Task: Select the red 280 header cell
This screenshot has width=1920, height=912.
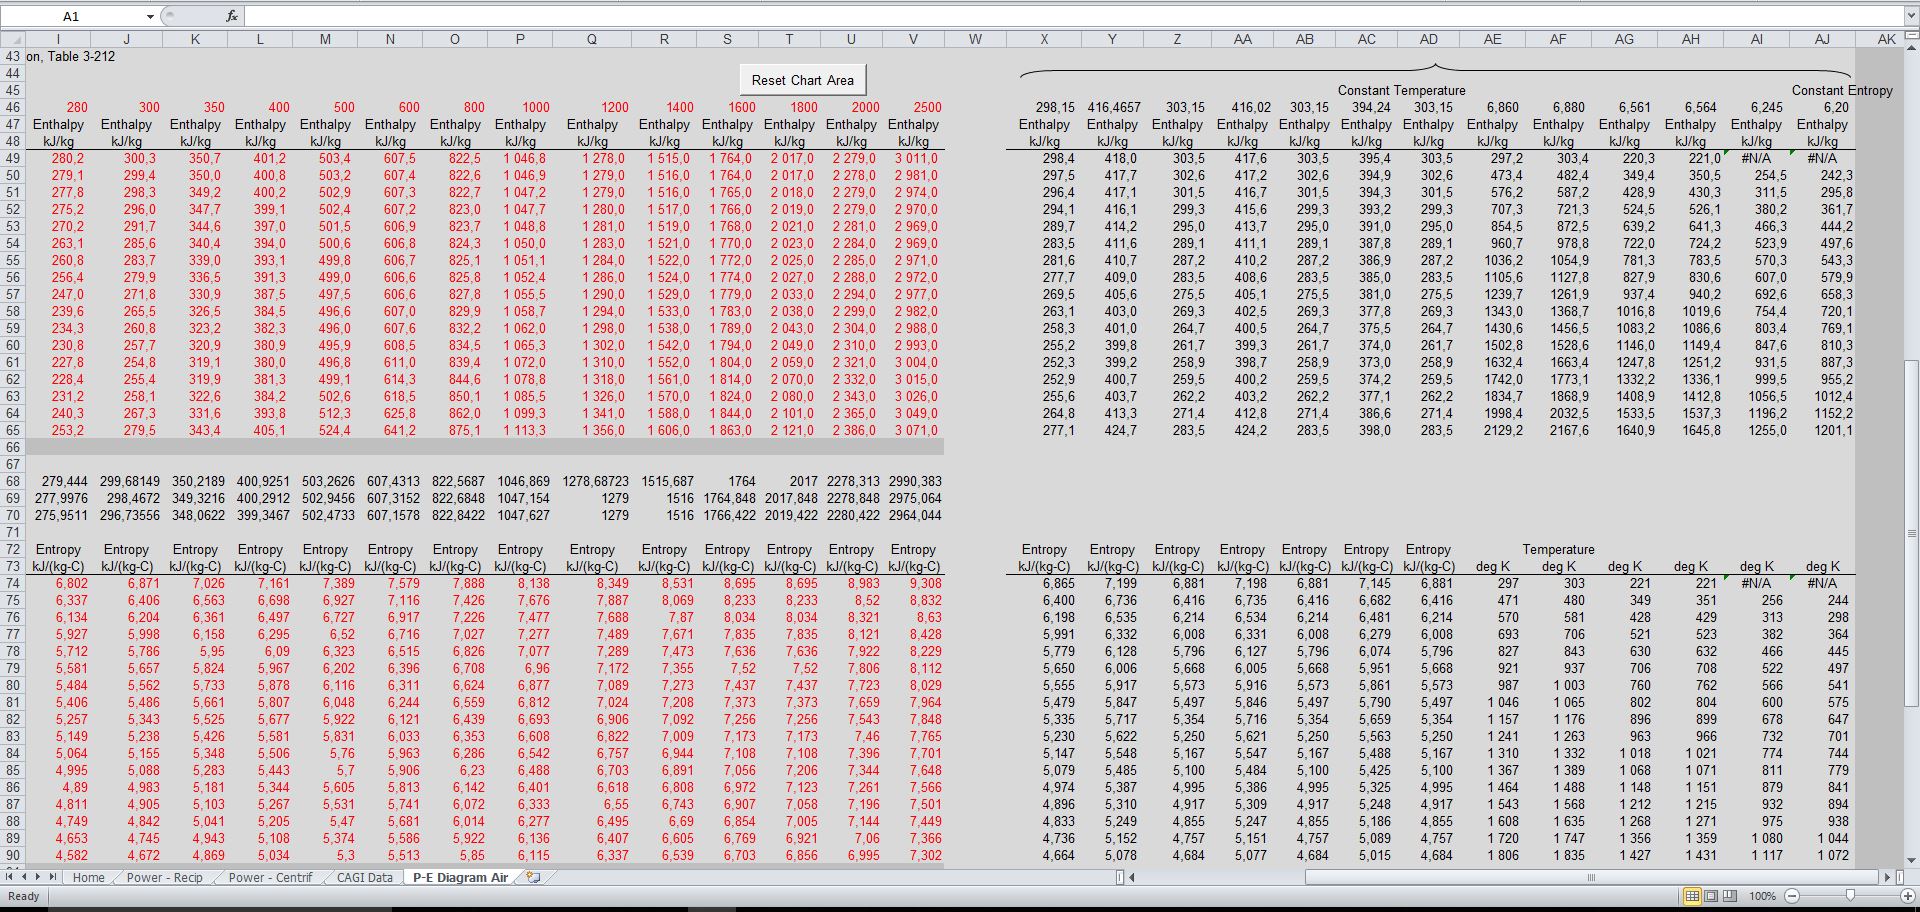Action: tap(76, 107)
